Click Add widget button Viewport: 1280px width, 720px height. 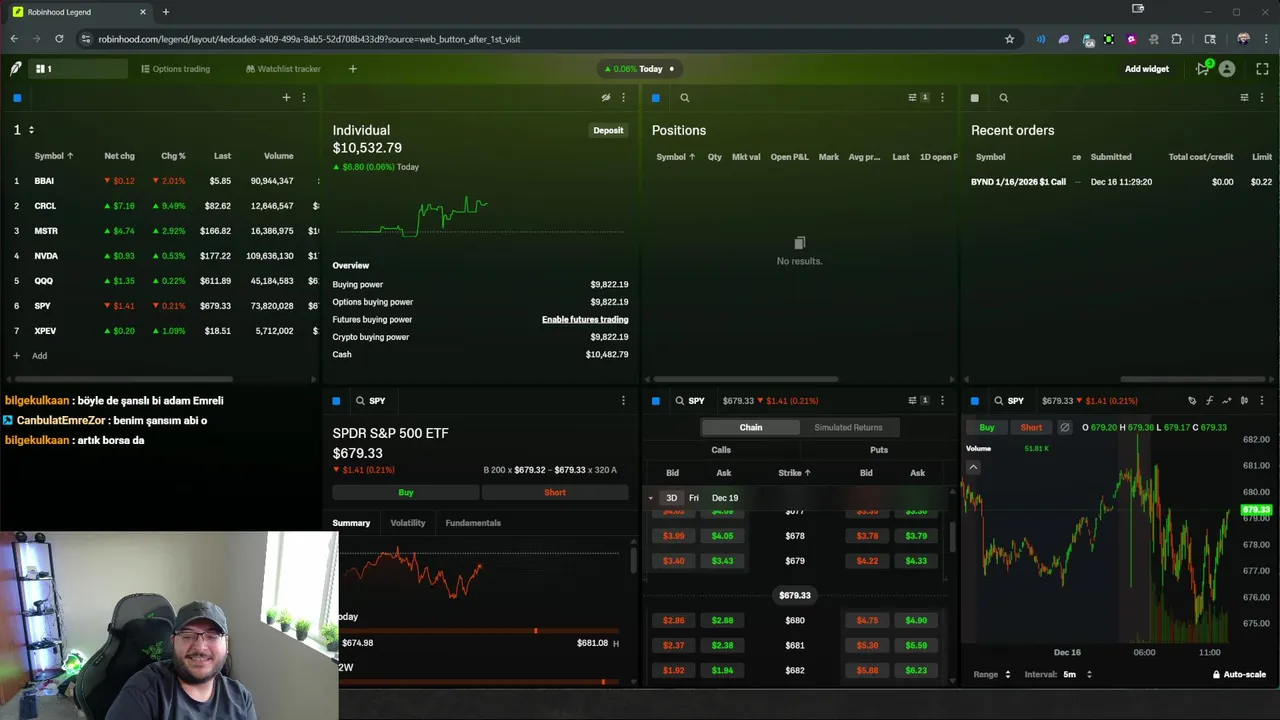click(1147, 69)
